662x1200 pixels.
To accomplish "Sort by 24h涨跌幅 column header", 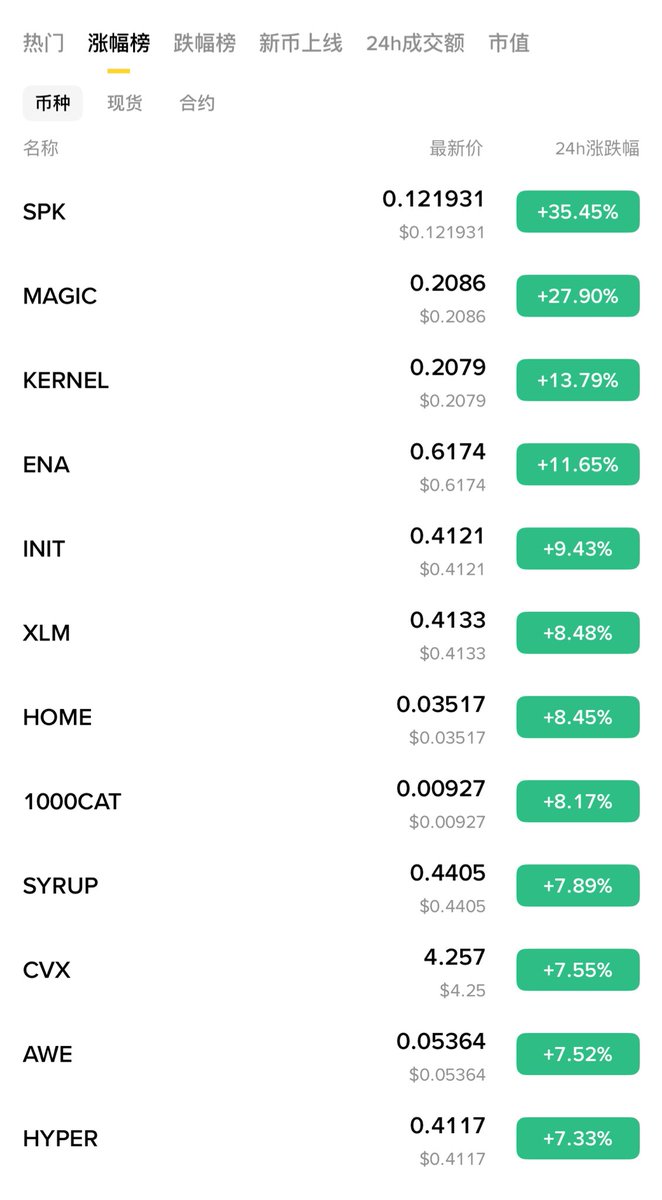I will tap(597, 148).
